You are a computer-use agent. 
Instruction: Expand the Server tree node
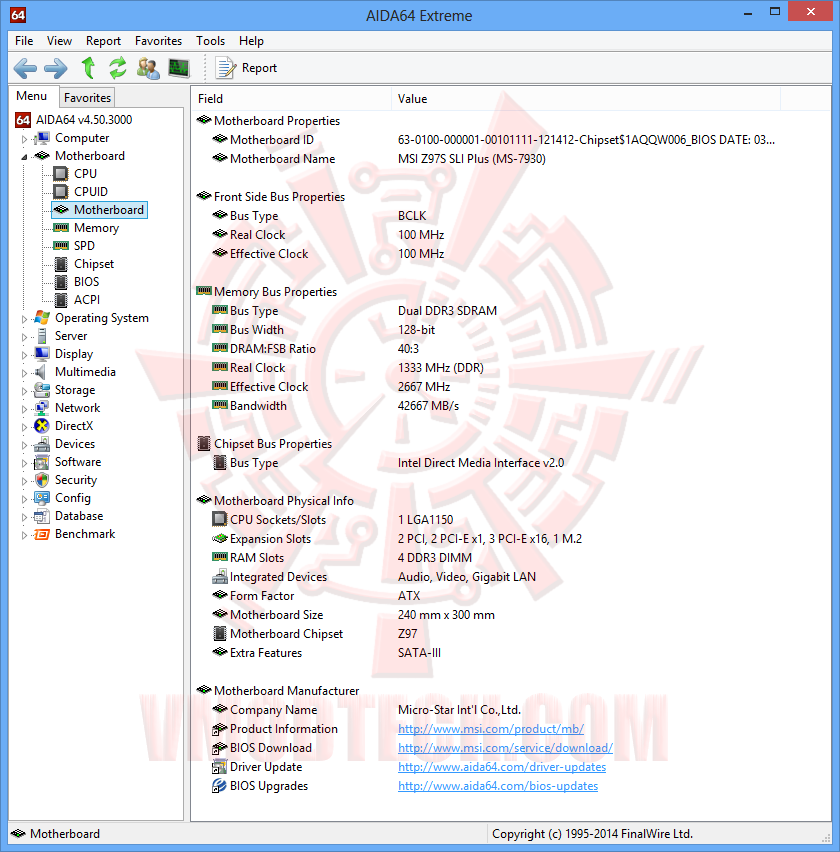tap(24, 337)
